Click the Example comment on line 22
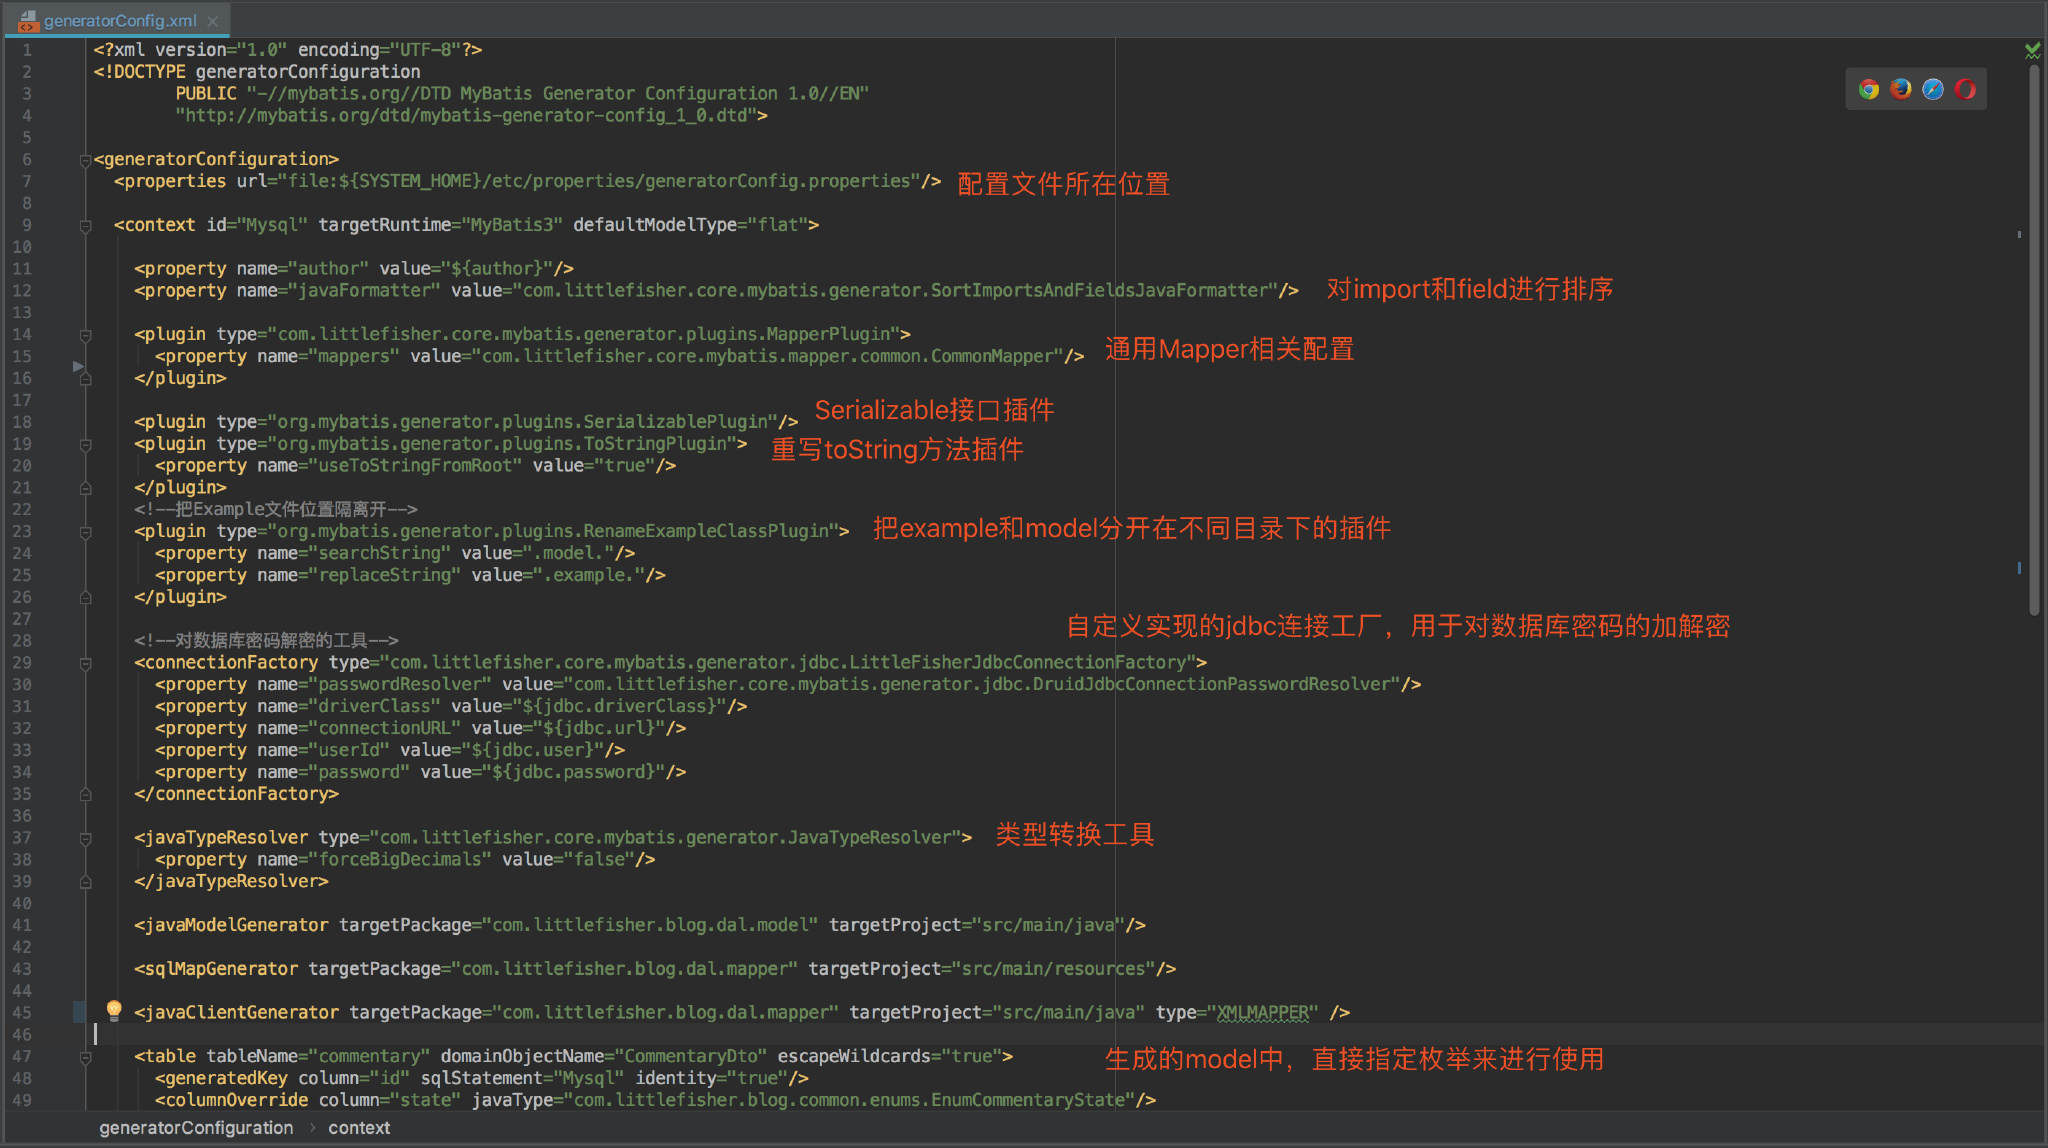This screenshot has height=1148, width=2048. point(276,509)
